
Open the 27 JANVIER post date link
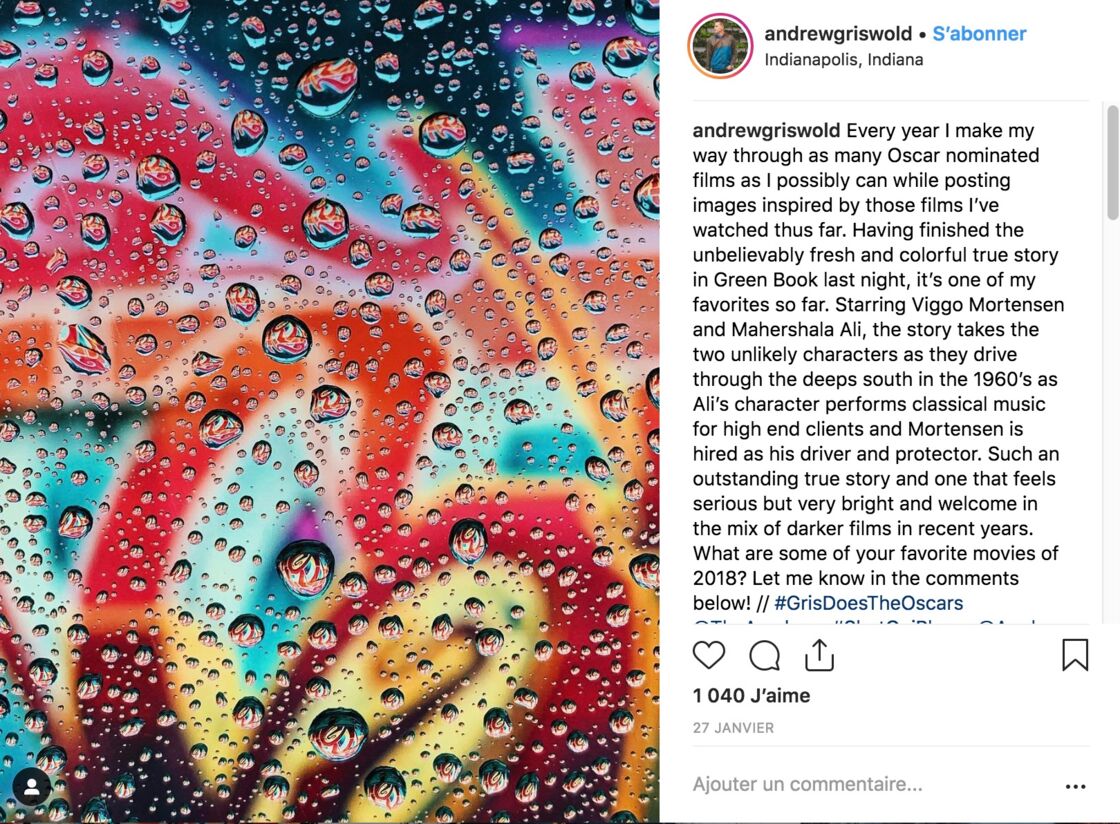click(734, 728)
